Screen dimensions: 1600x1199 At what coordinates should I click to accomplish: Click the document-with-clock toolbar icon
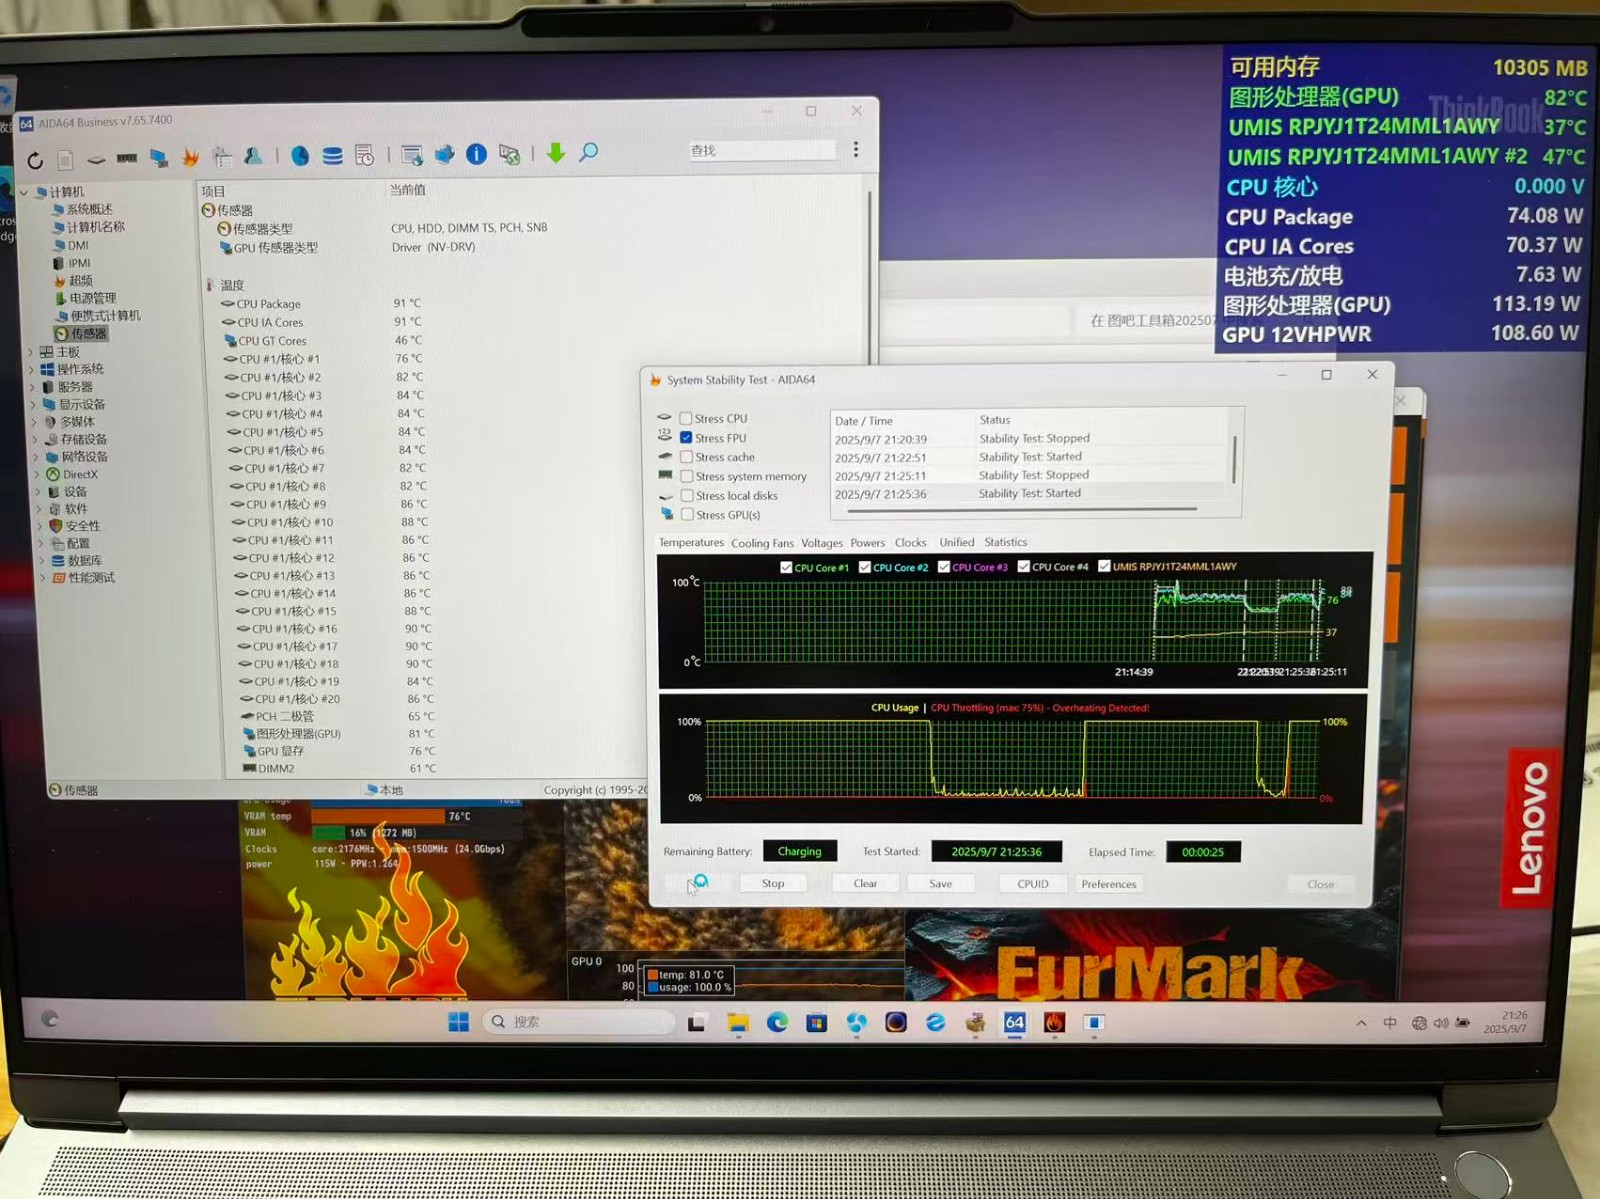(365, 155)
